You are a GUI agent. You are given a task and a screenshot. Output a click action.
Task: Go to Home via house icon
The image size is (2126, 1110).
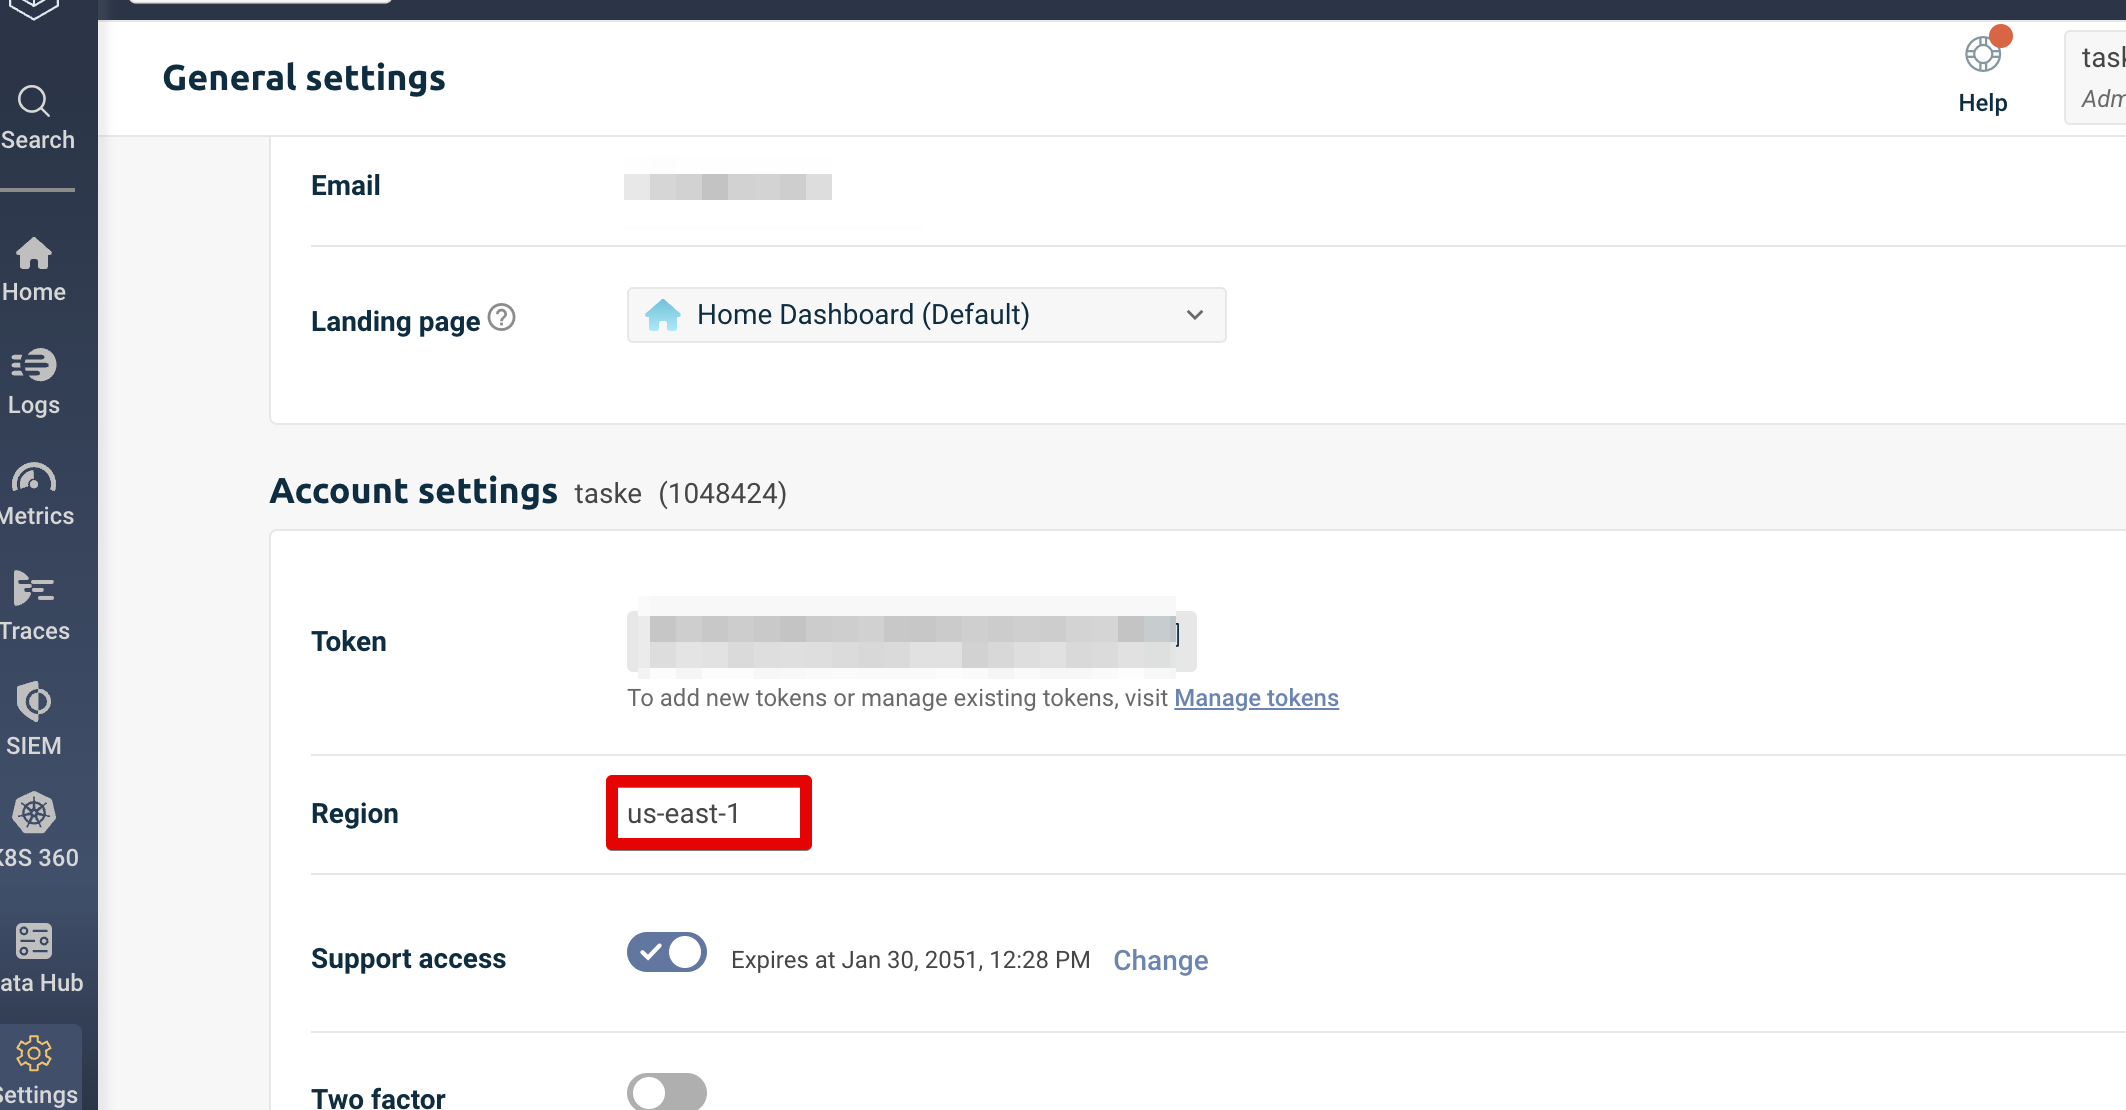pyautogui.click(x=34, y=254)
